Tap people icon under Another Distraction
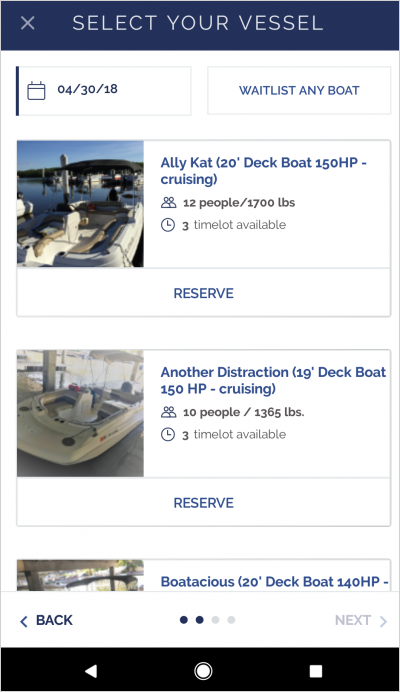This screenshot has width=400, height=692. click(x=168, y=412)
